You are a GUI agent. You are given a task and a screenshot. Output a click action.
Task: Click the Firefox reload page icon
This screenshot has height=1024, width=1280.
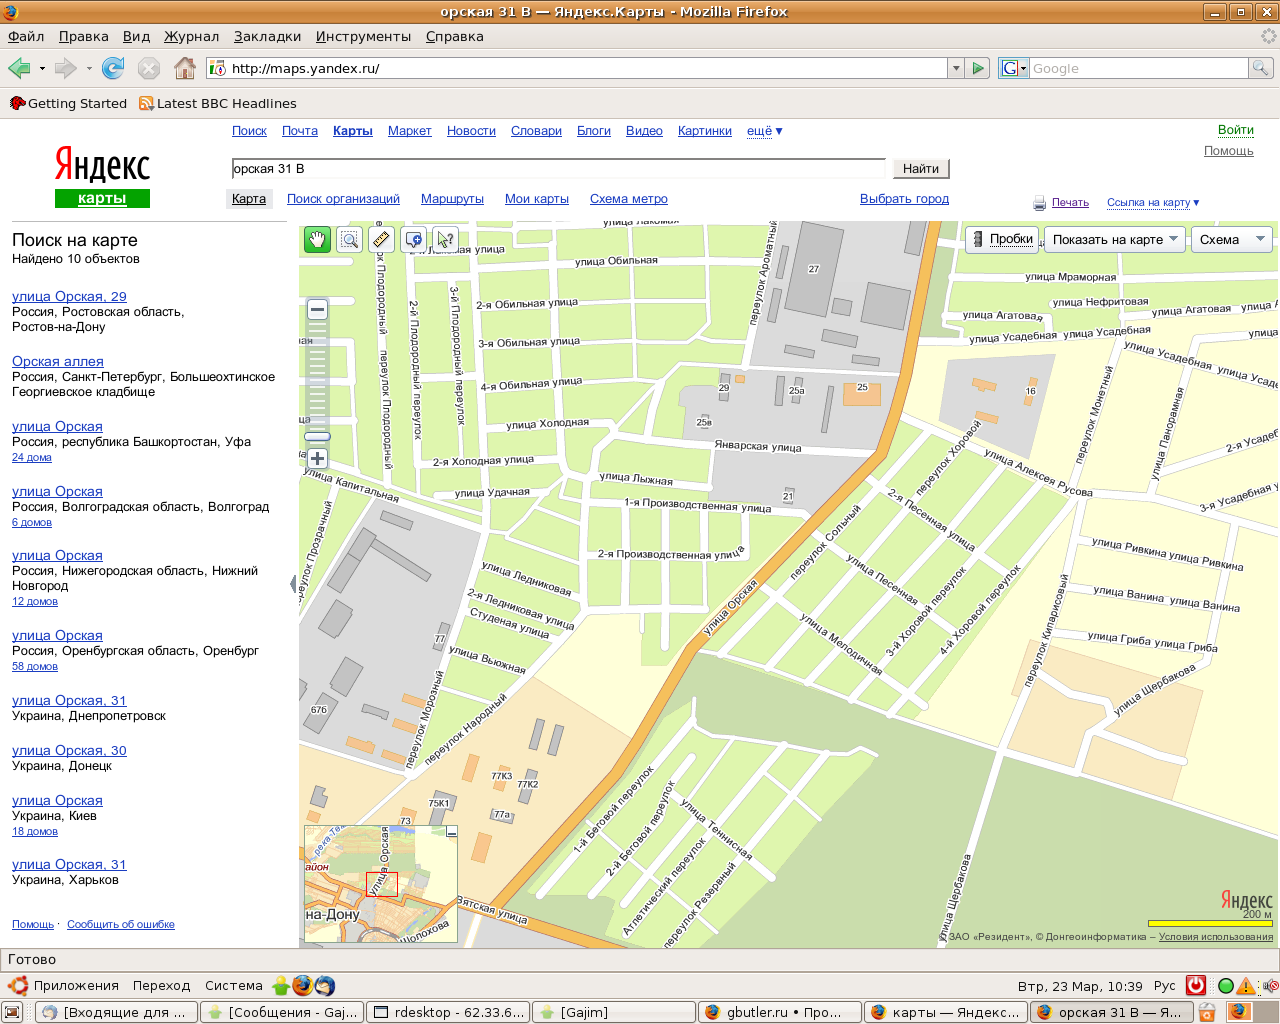(x=113, y=68)
